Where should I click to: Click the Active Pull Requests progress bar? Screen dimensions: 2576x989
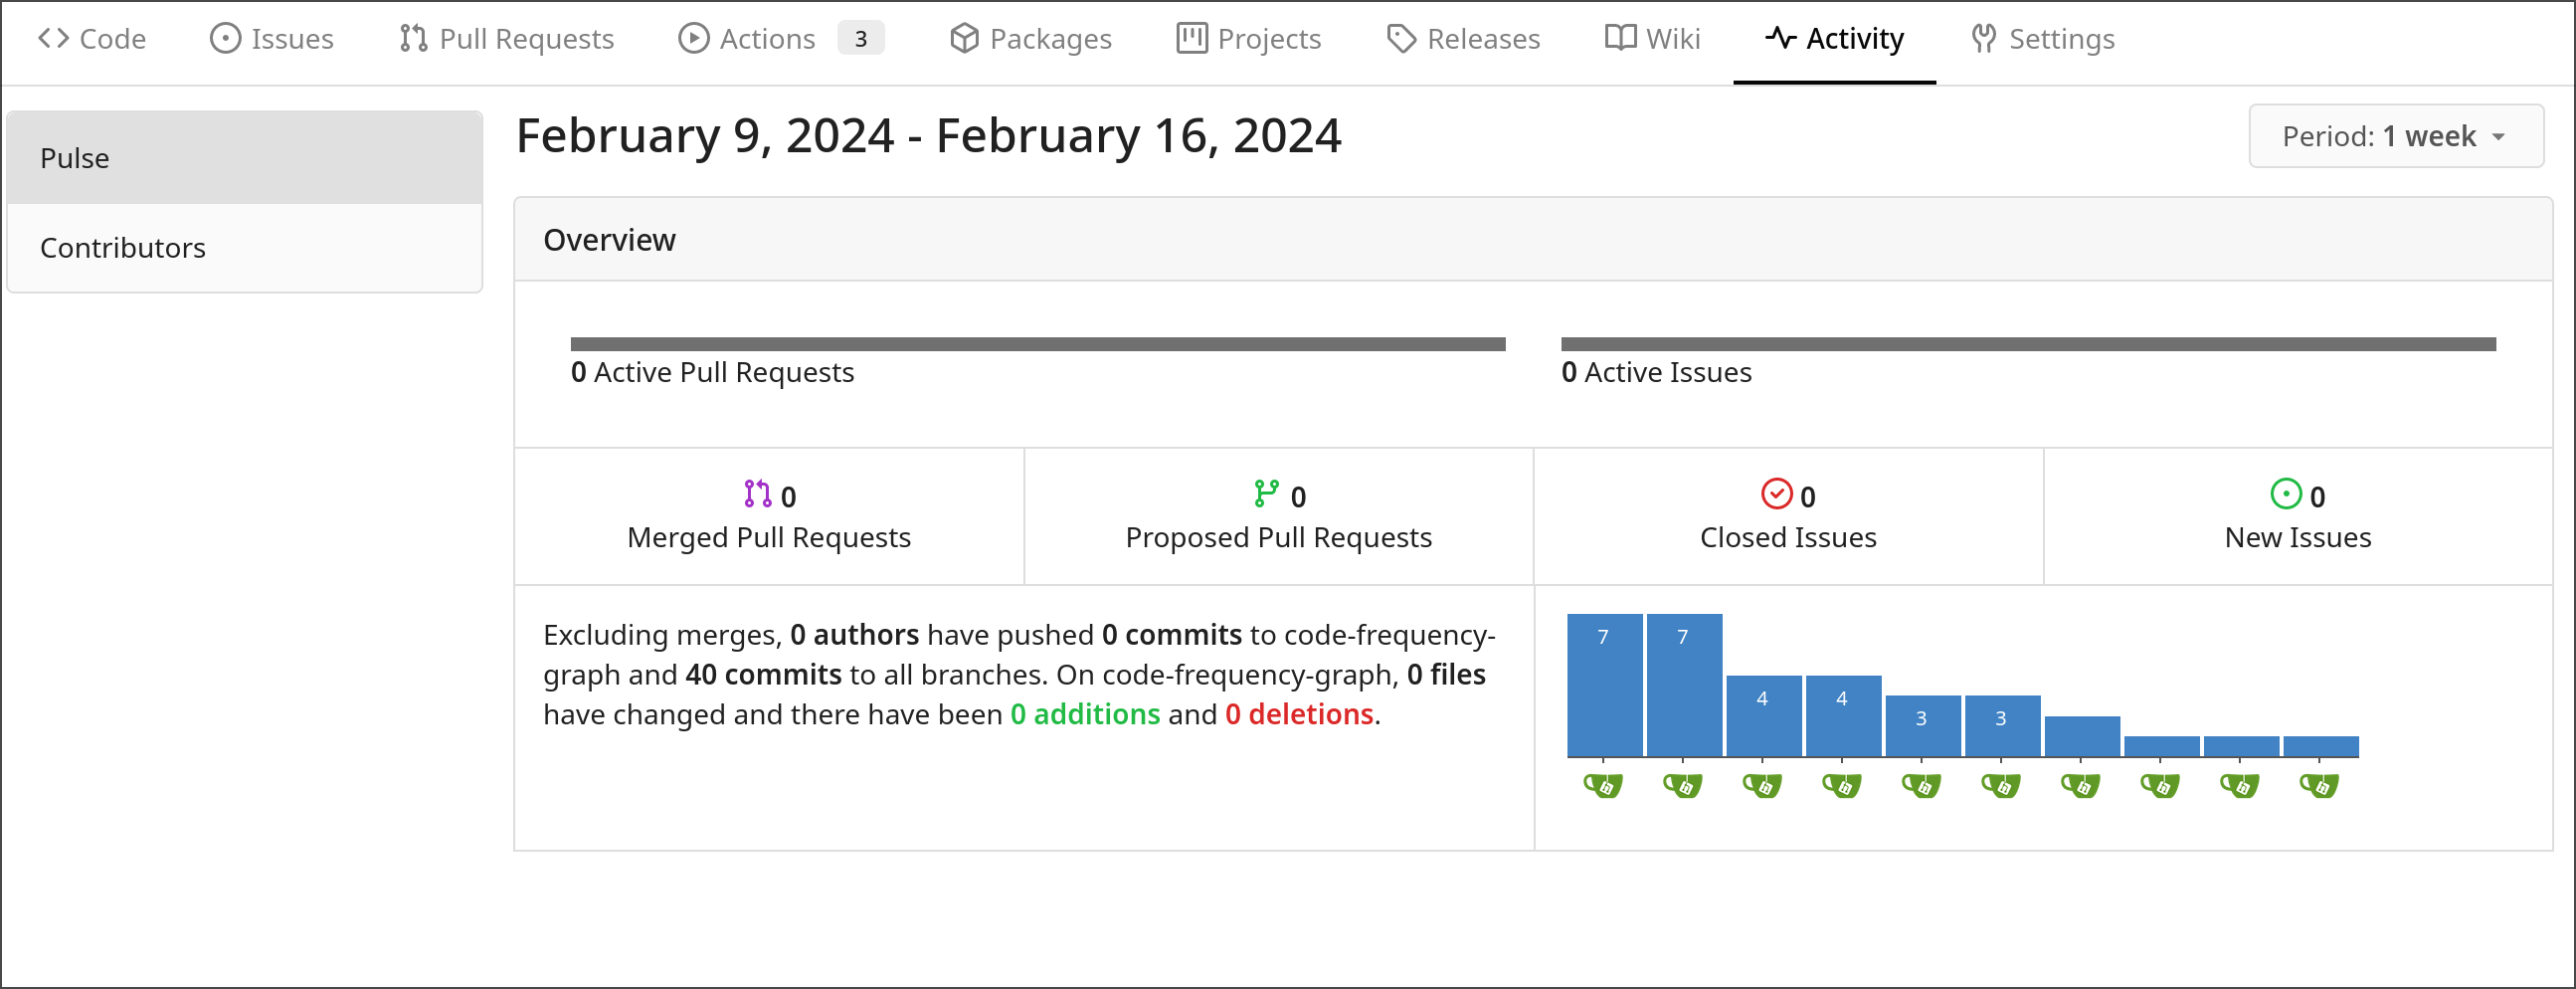click(x=1038, y=344)
